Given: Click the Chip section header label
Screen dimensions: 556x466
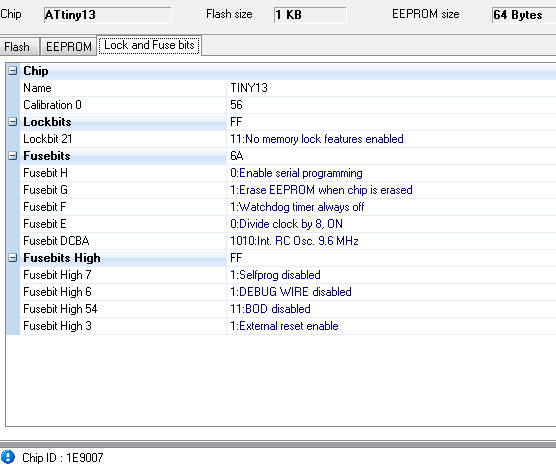Looking at the screenshot, I should coord(36,71).
